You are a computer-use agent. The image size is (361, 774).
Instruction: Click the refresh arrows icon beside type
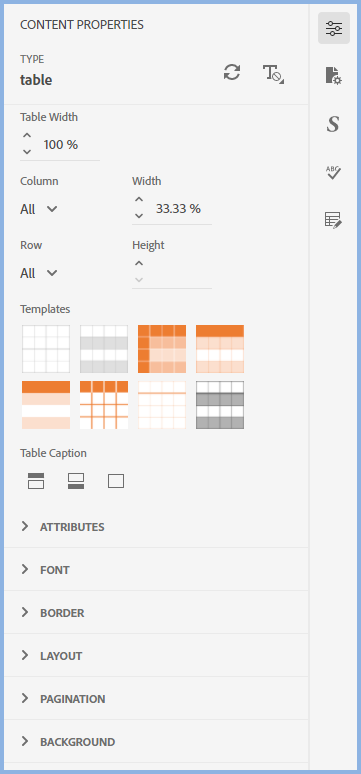point(232,73)
